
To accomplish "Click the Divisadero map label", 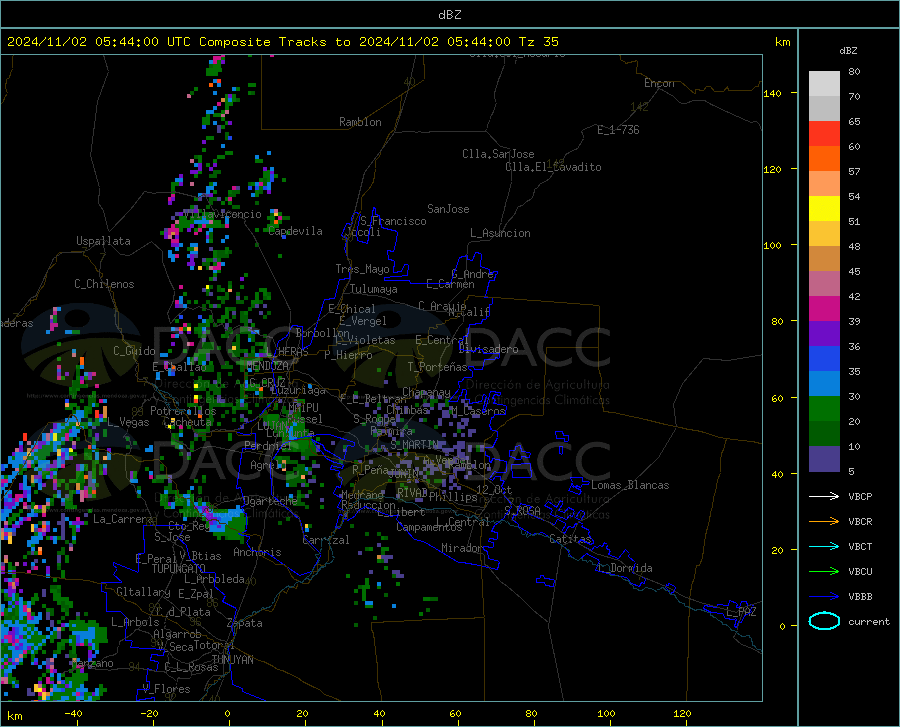I will pos(488,349).
